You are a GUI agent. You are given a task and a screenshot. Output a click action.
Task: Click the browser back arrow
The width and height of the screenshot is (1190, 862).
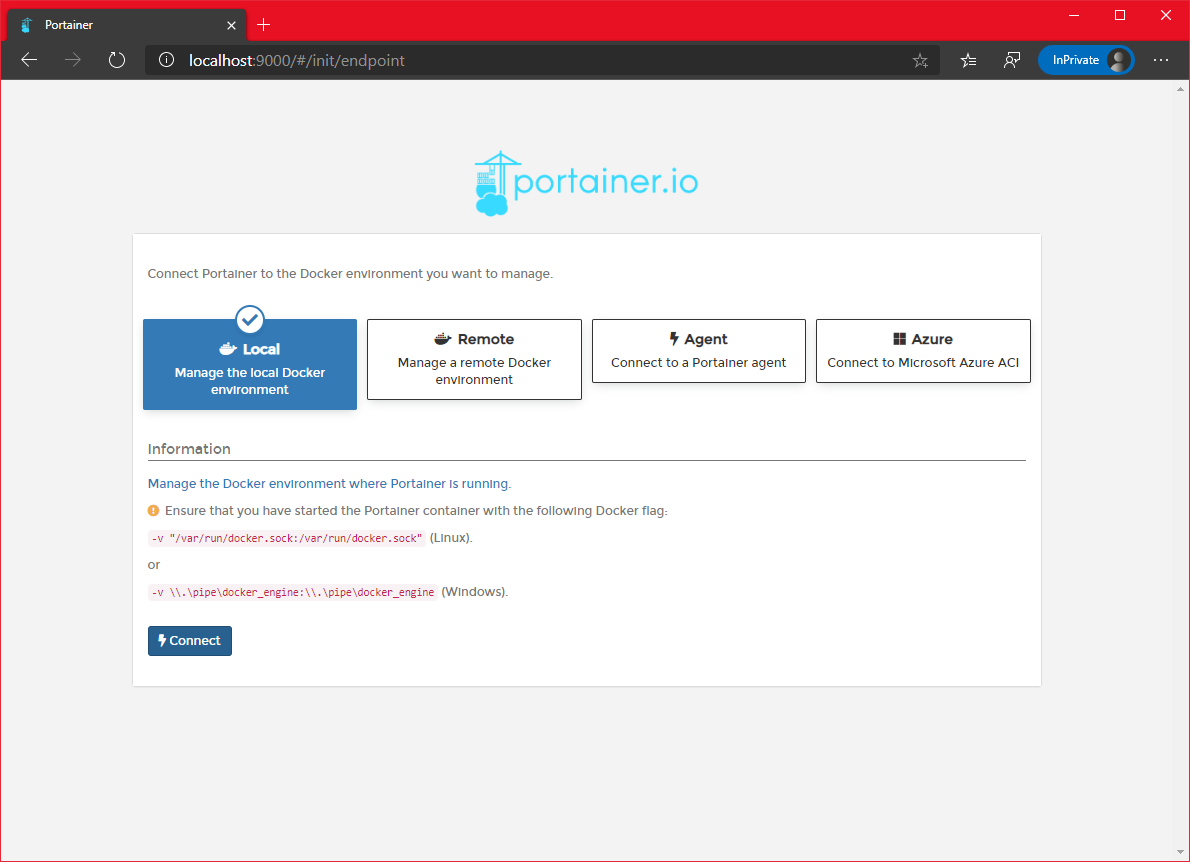(29, 60)
